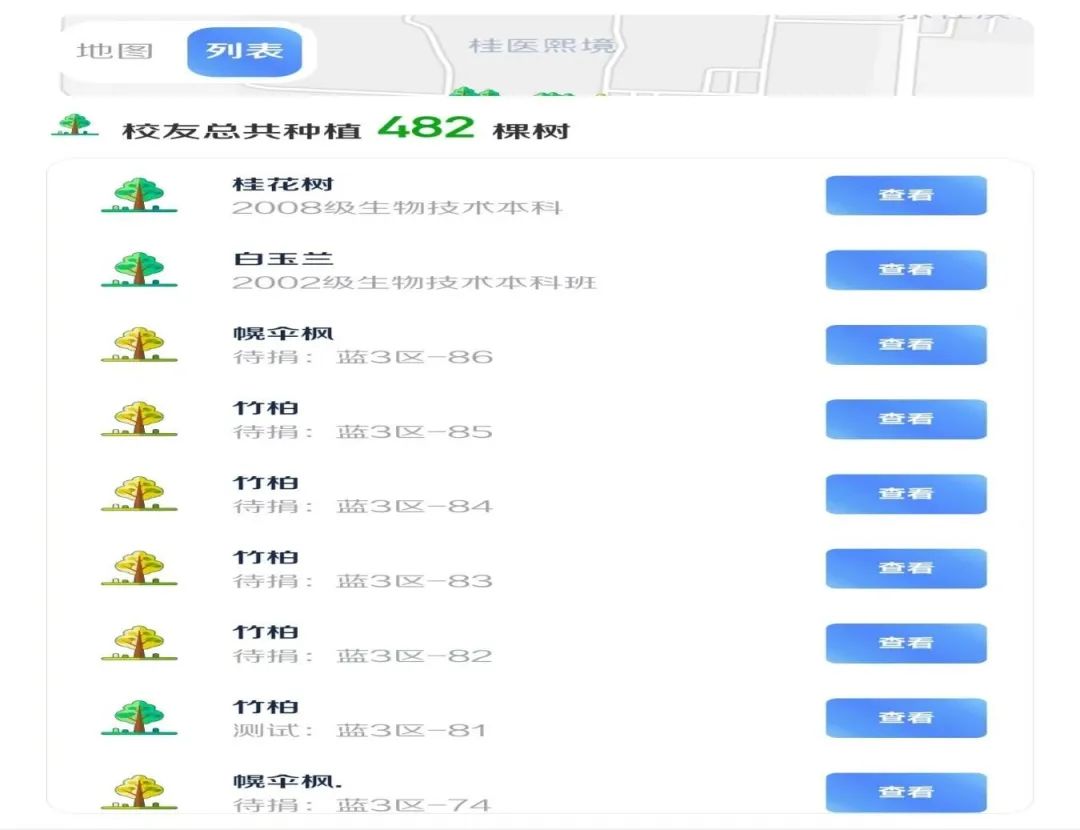Tap the 482 tree count number
1080x830 pixels.
[426, 128]
